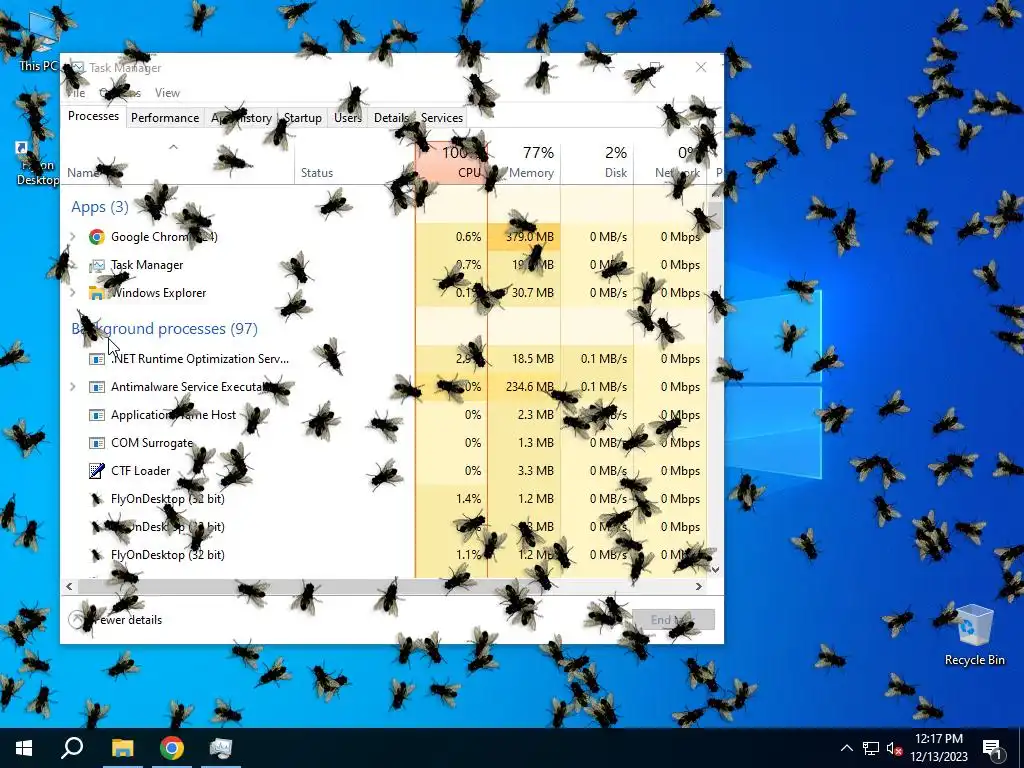Sort processes by the CPU column
Viewport: 1024px width, 768px height.
tap(451, 162)
